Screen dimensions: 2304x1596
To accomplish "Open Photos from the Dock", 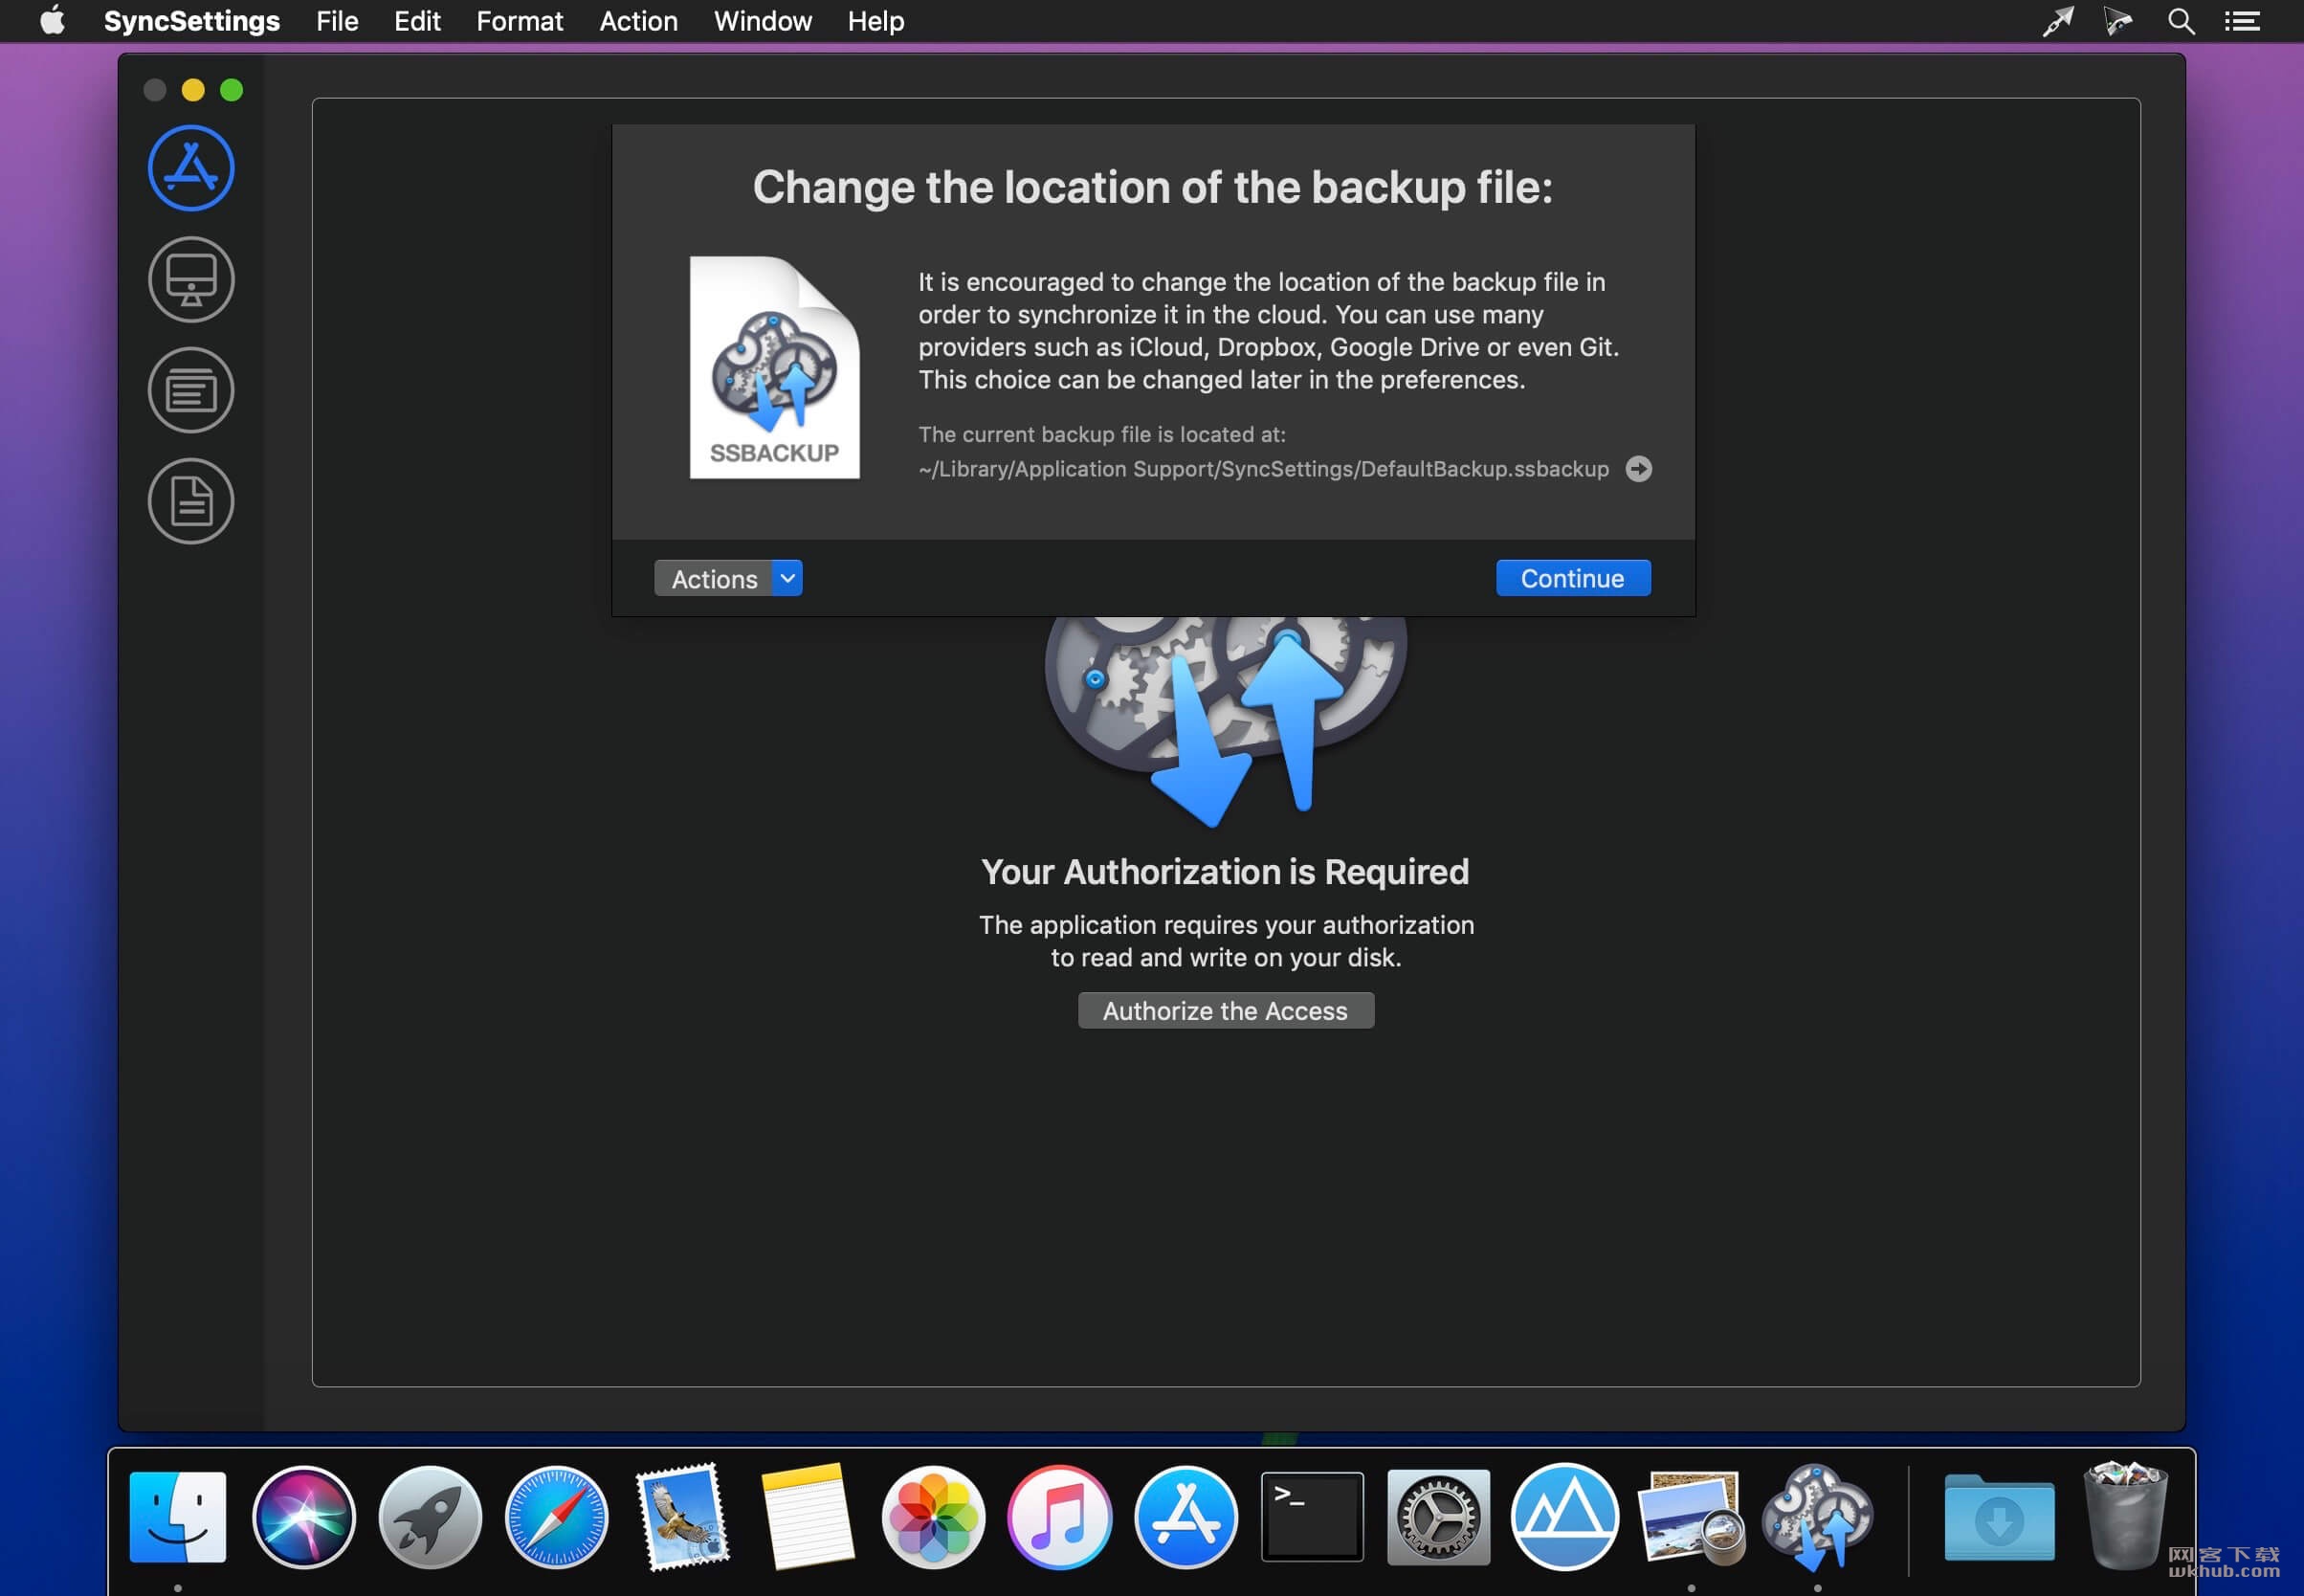I will (933, 1517).
